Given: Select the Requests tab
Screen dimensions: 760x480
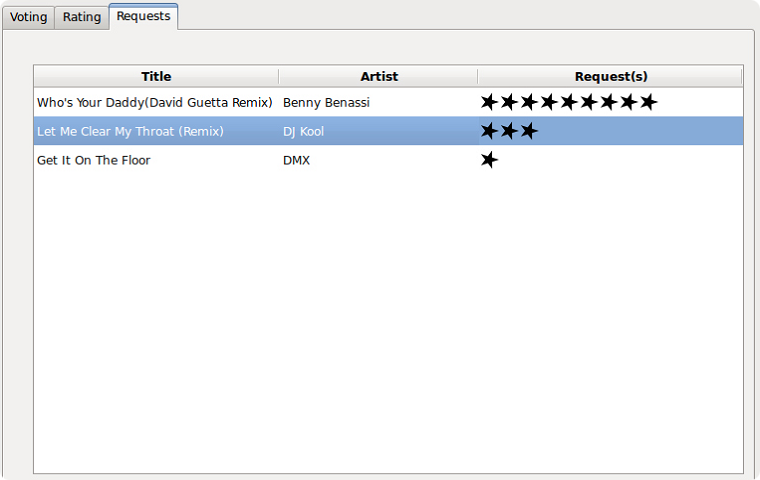Looking at the screenshot, I should 143,16.
